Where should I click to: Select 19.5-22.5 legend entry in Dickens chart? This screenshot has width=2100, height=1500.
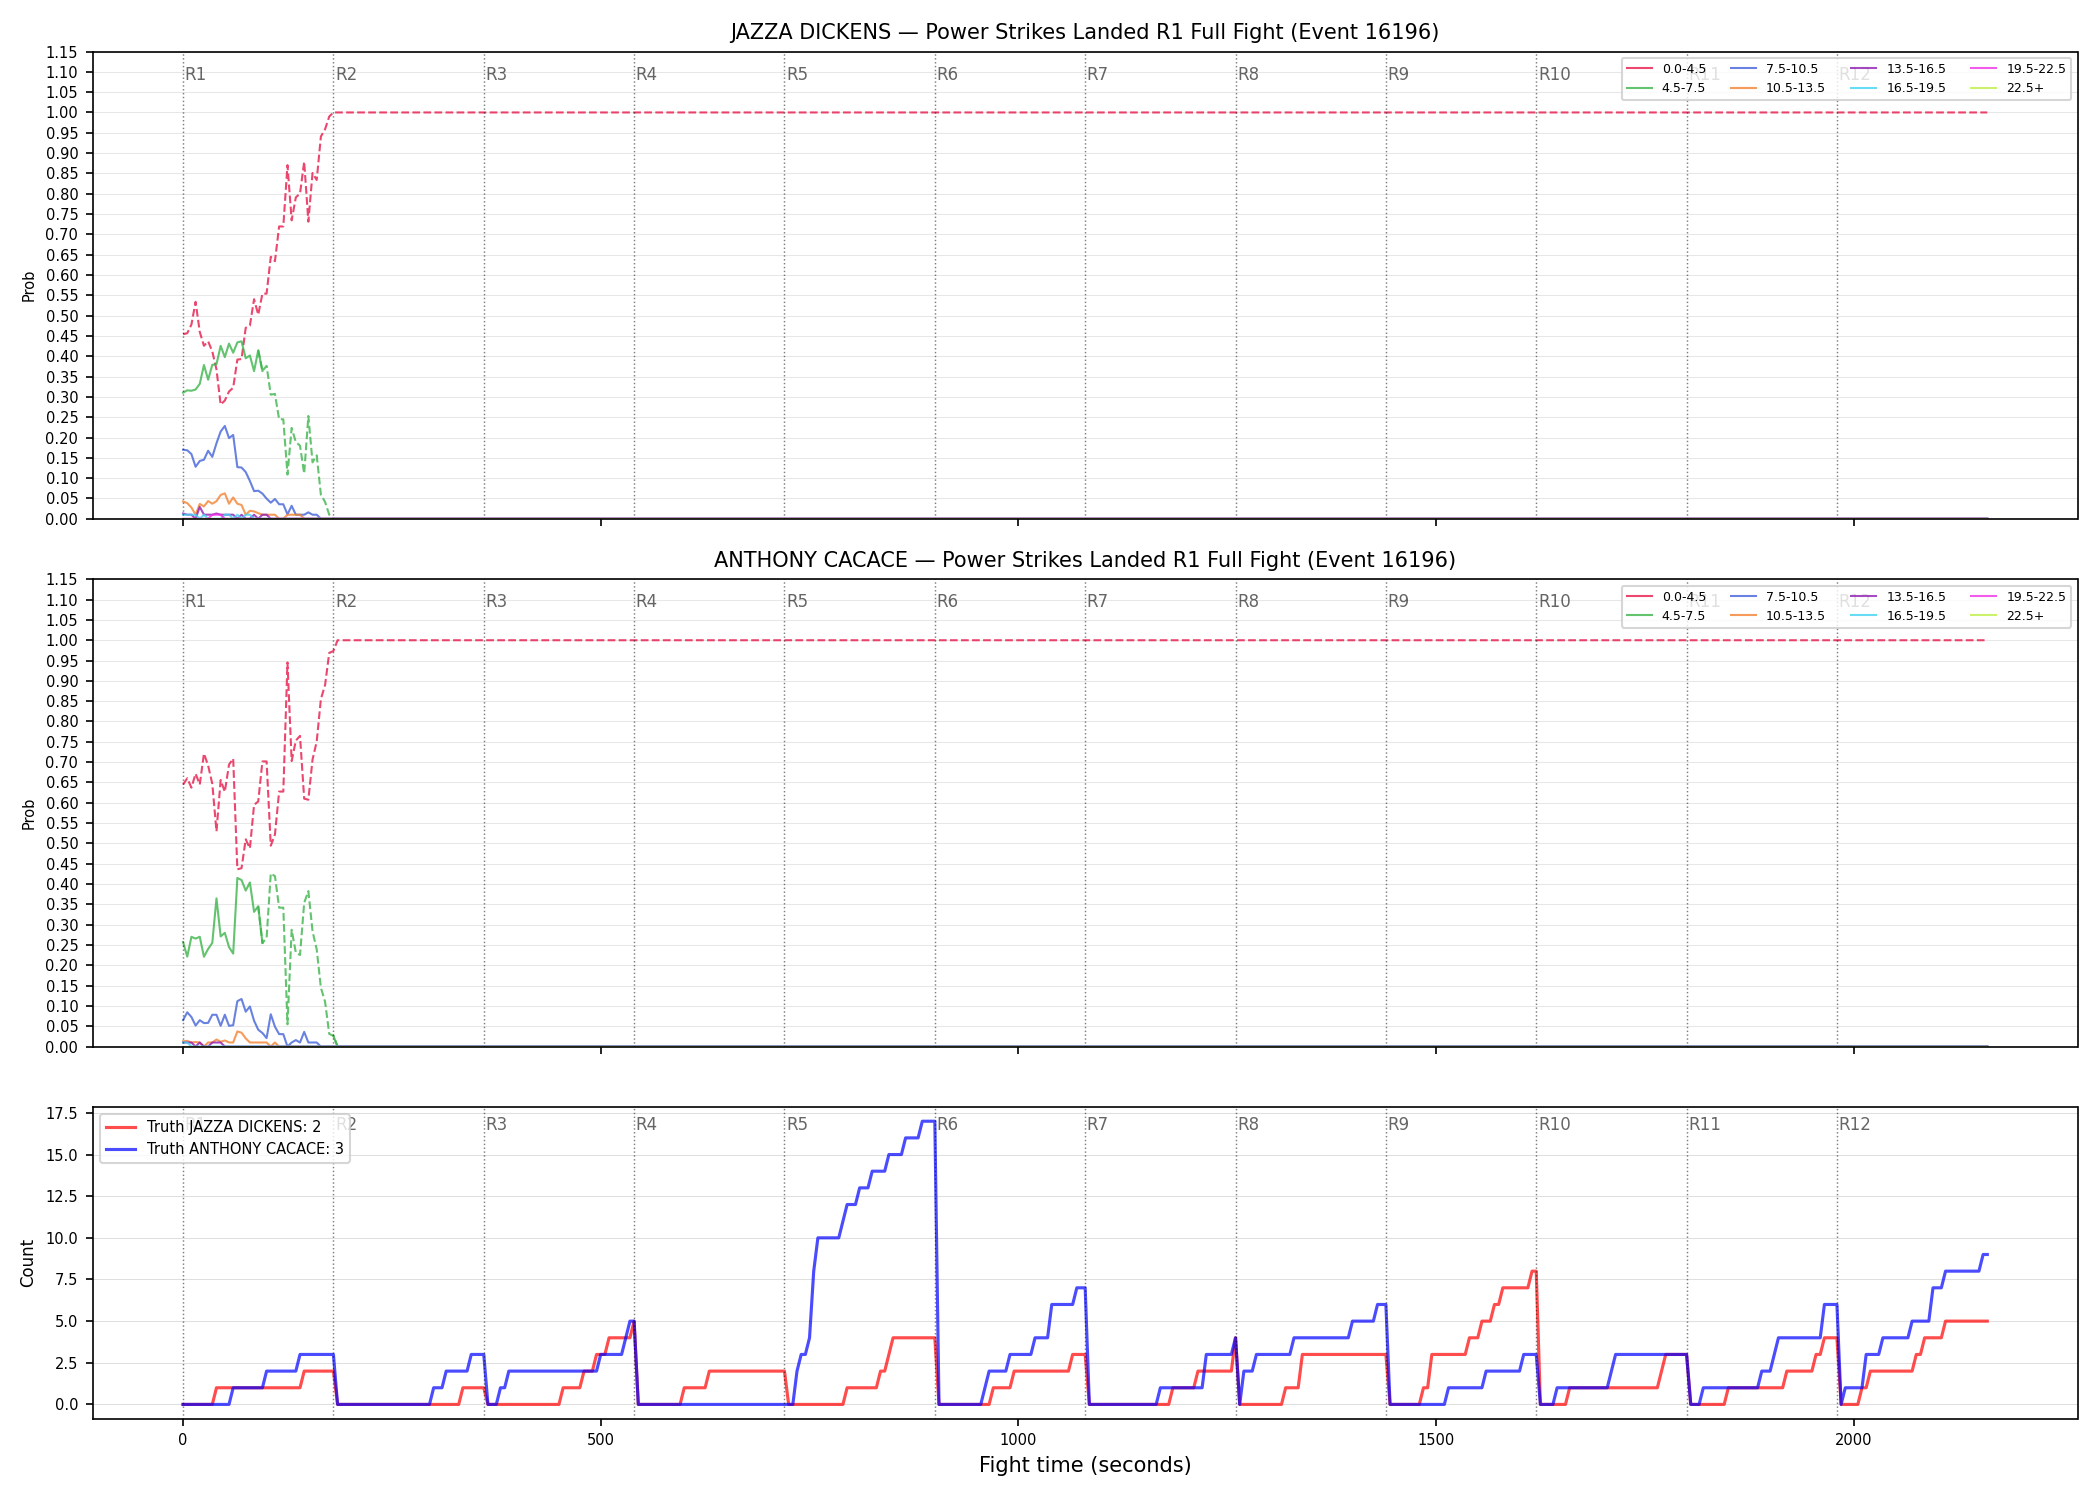click(x=2018, y=69)
